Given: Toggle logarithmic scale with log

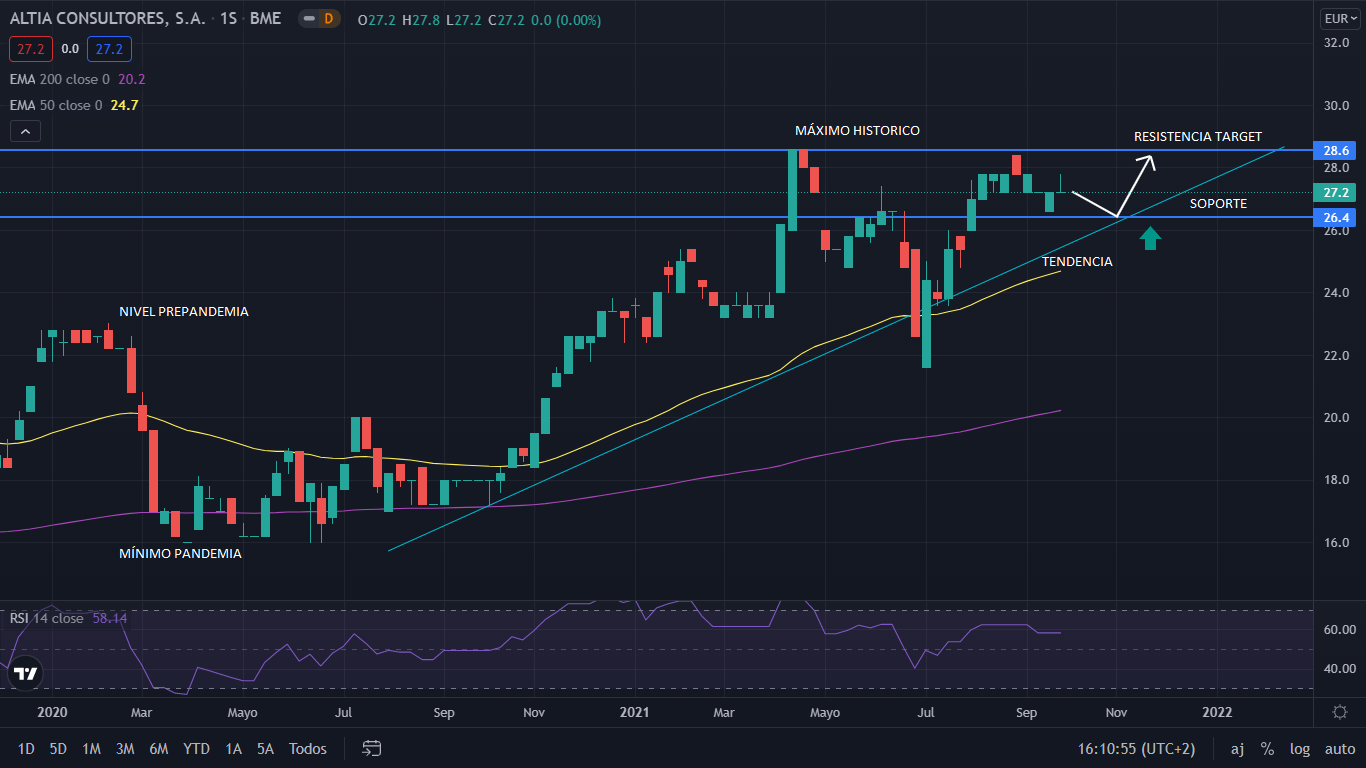Looking at the screenshot, I should 1300,748.
